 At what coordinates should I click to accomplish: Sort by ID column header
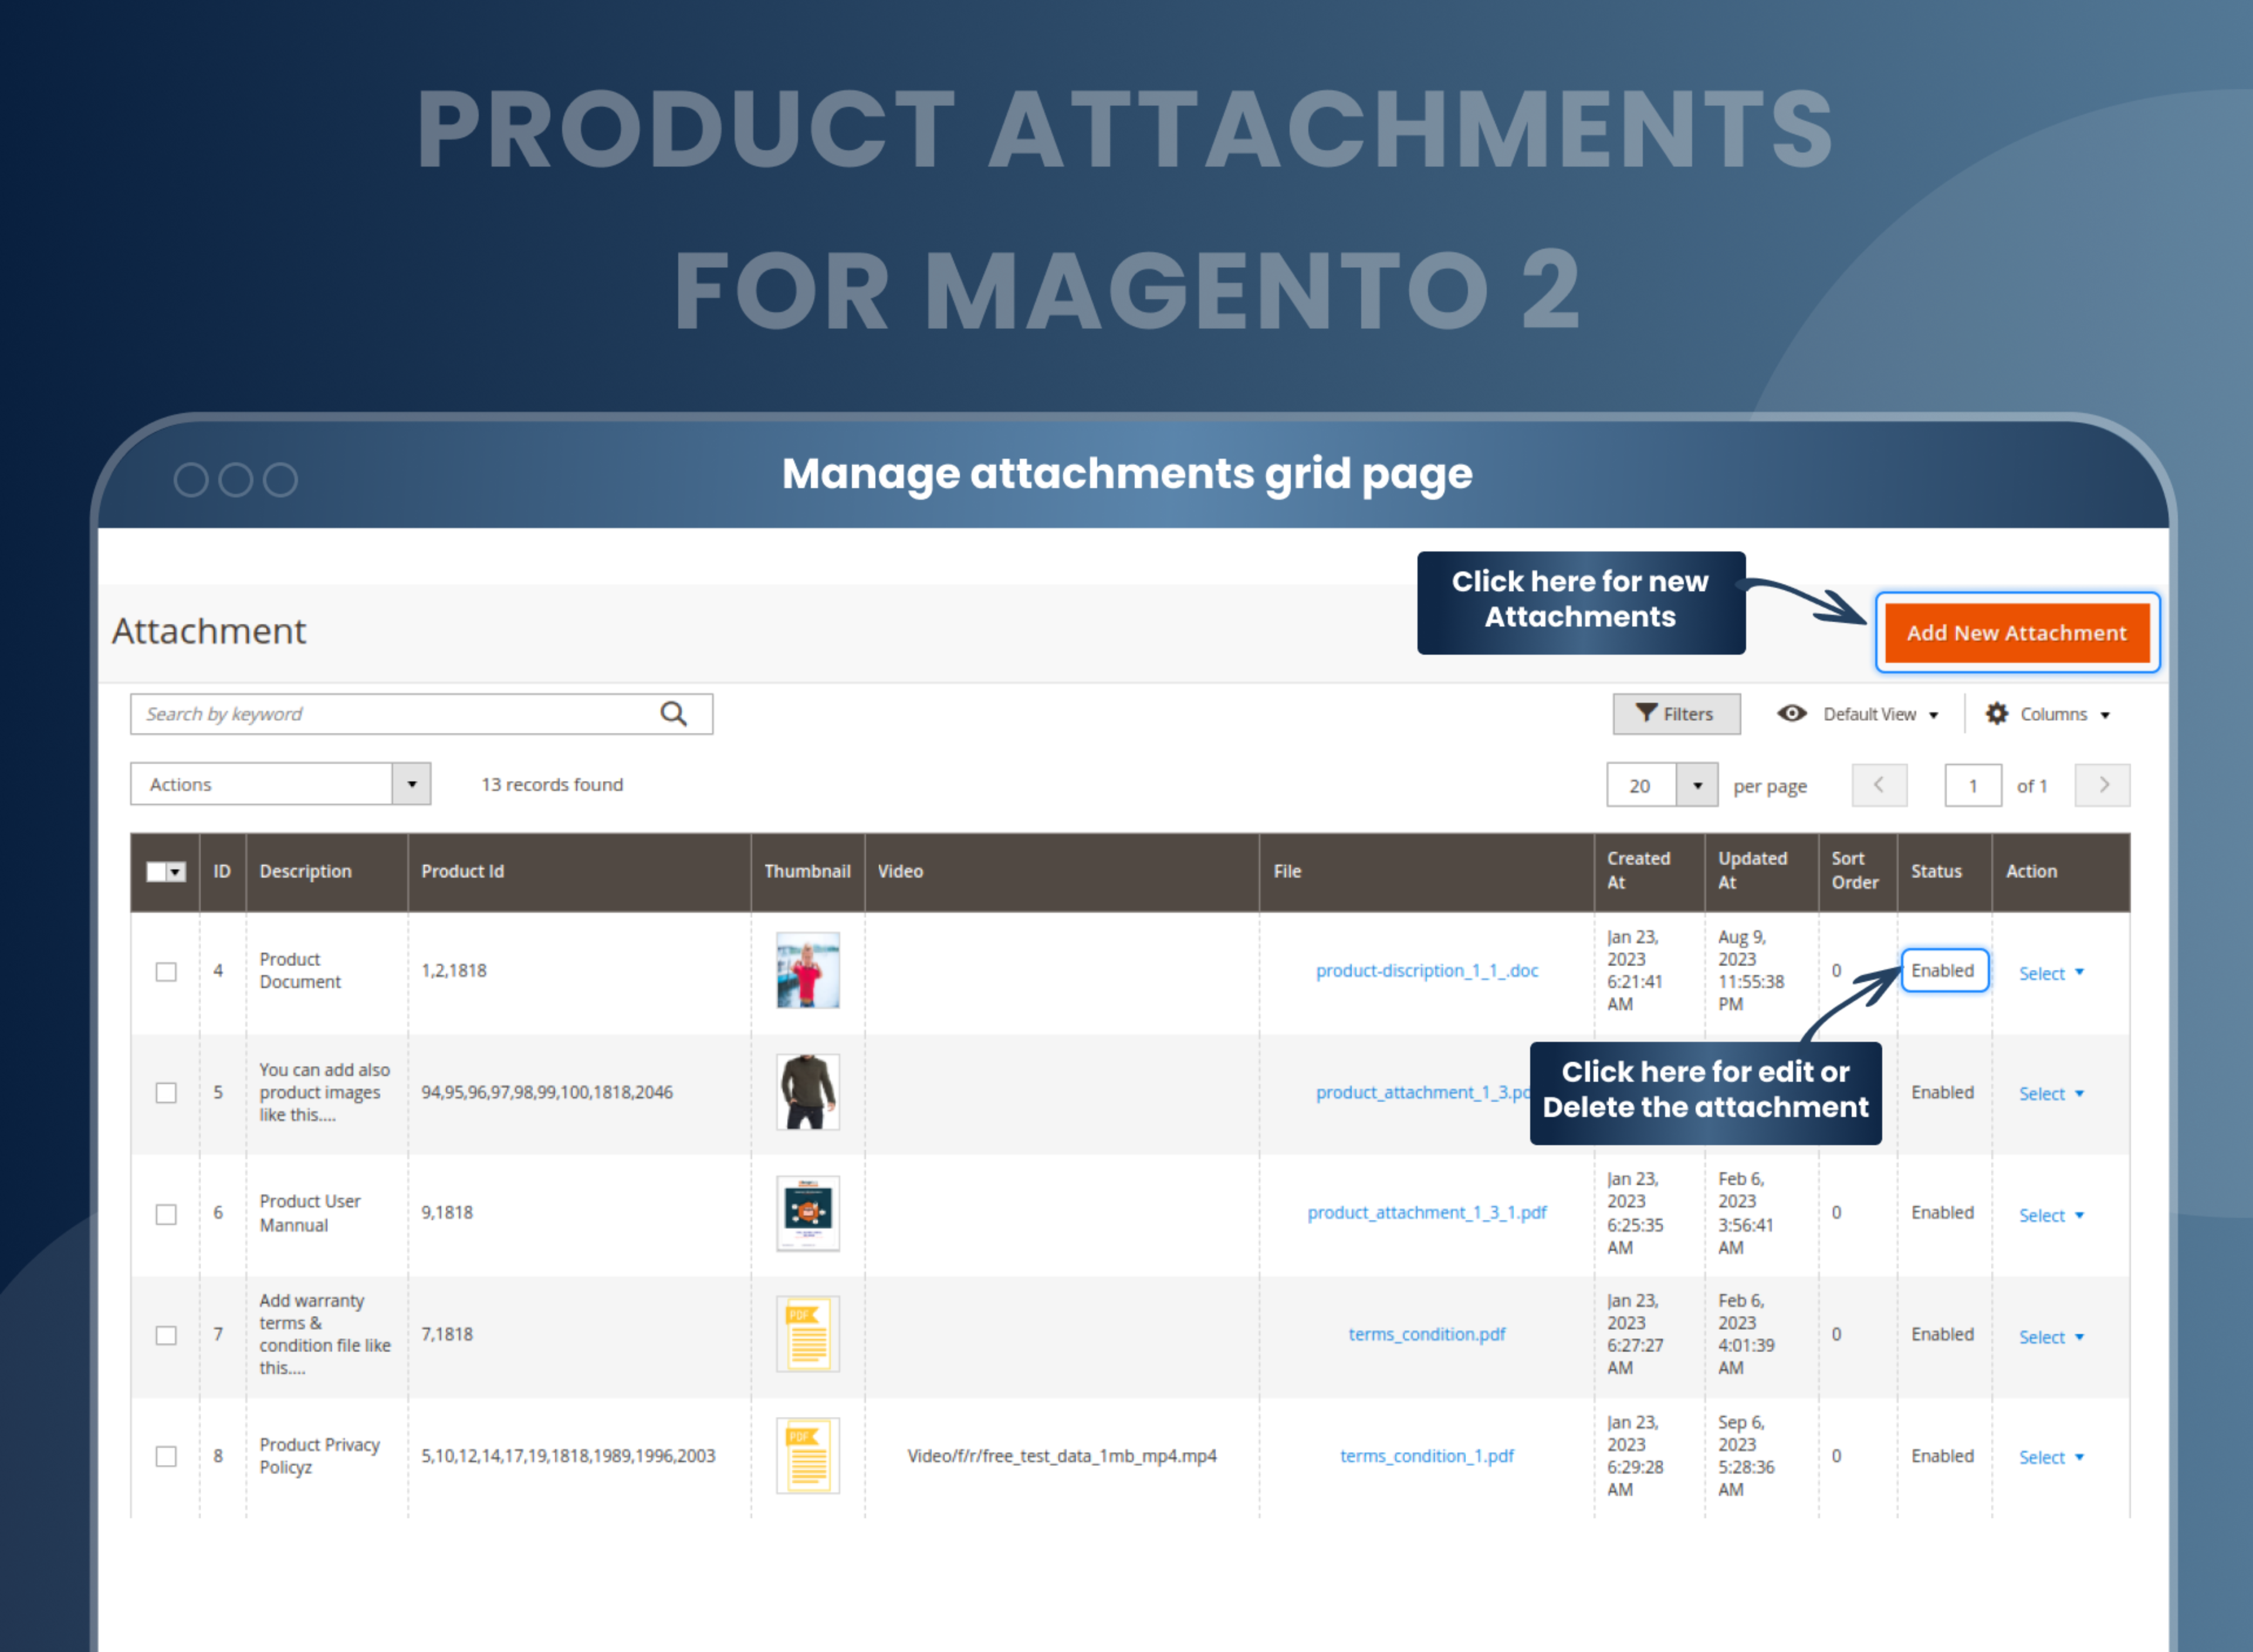click(222, 871)
